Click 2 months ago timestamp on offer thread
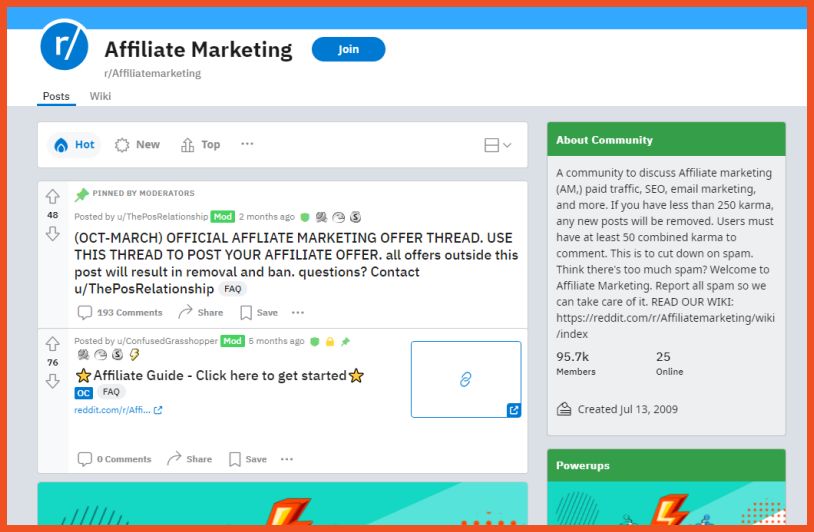This screenshot has height=532, width=814. (x=267, y=216)
